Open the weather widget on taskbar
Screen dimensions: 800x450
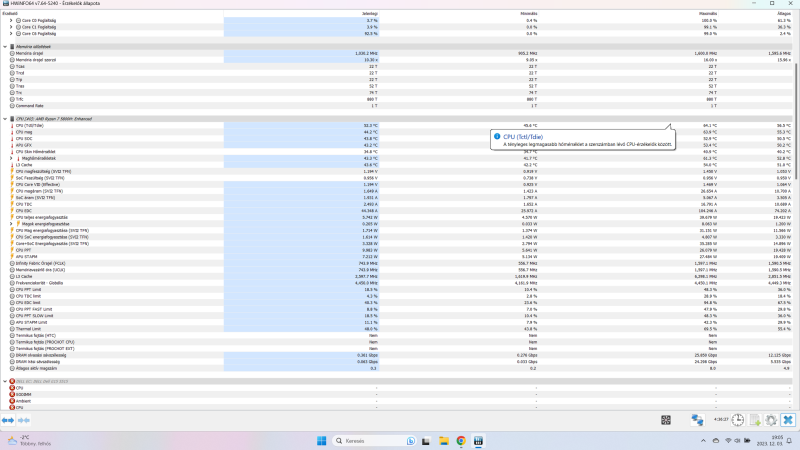29,441
